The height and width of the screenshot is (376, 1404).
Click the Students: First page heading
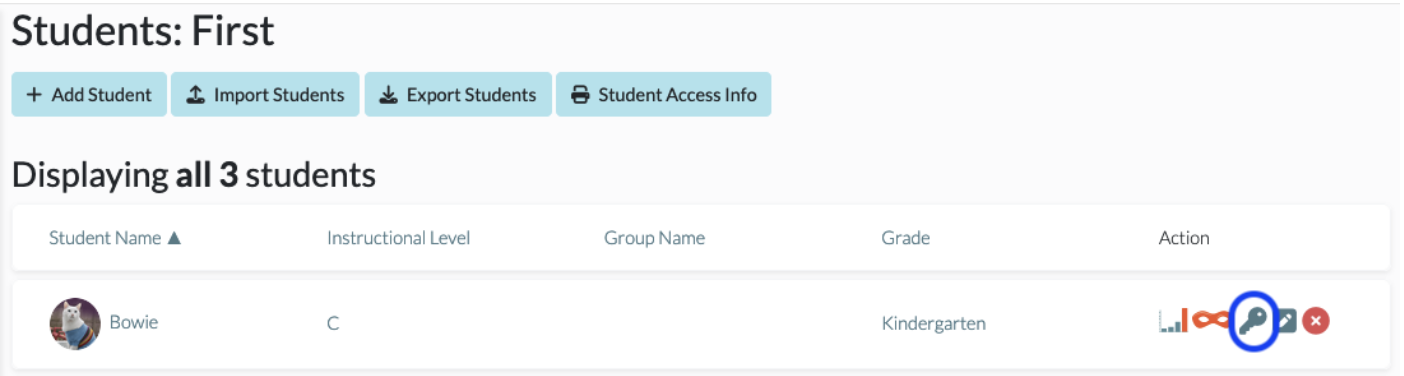pyautogui.click(x=143, y=31)
